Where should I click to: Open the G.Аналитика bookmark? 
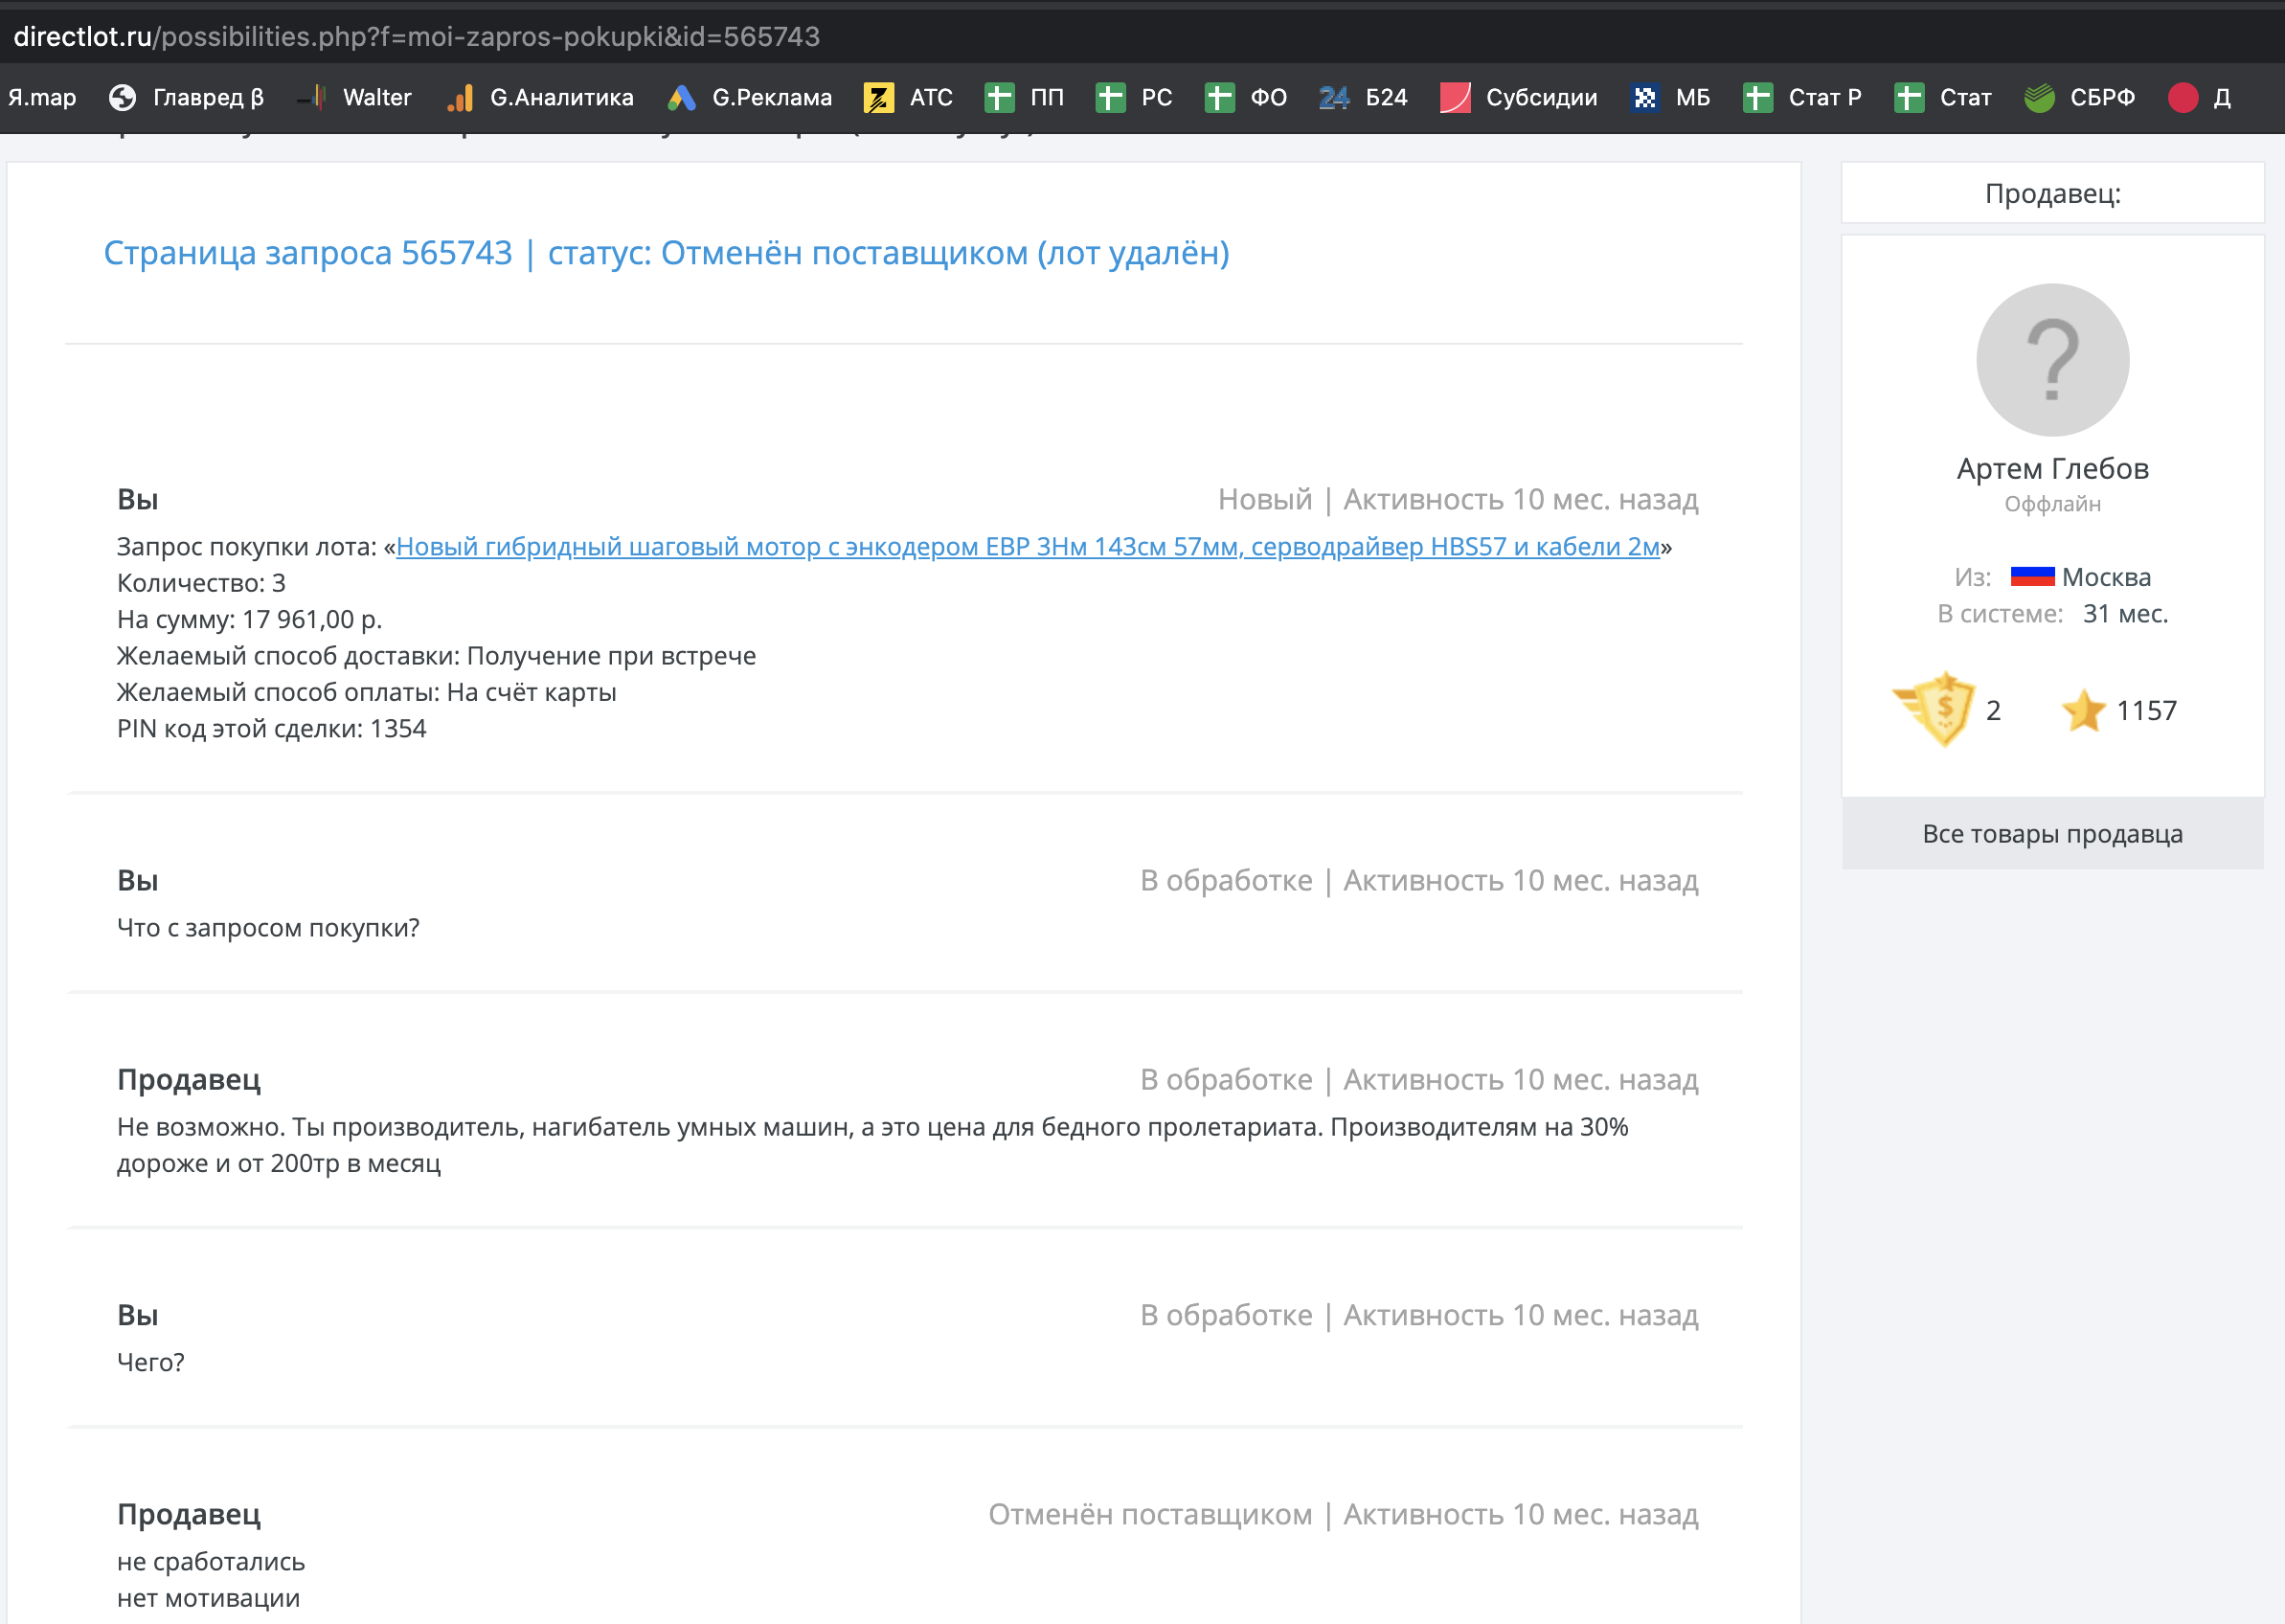[x=560, y=97]
